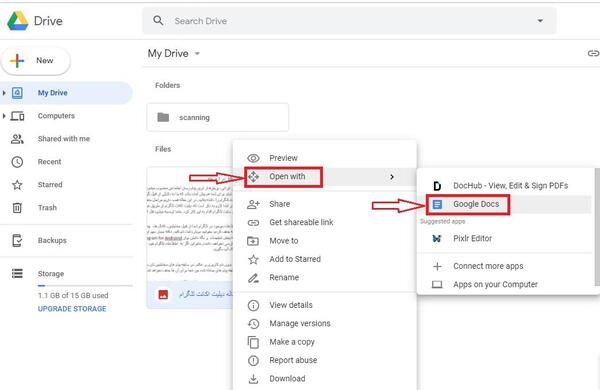Choose Get shareable link
The width and height of the screenshot is (600, 390).
(x=324, y=222)
